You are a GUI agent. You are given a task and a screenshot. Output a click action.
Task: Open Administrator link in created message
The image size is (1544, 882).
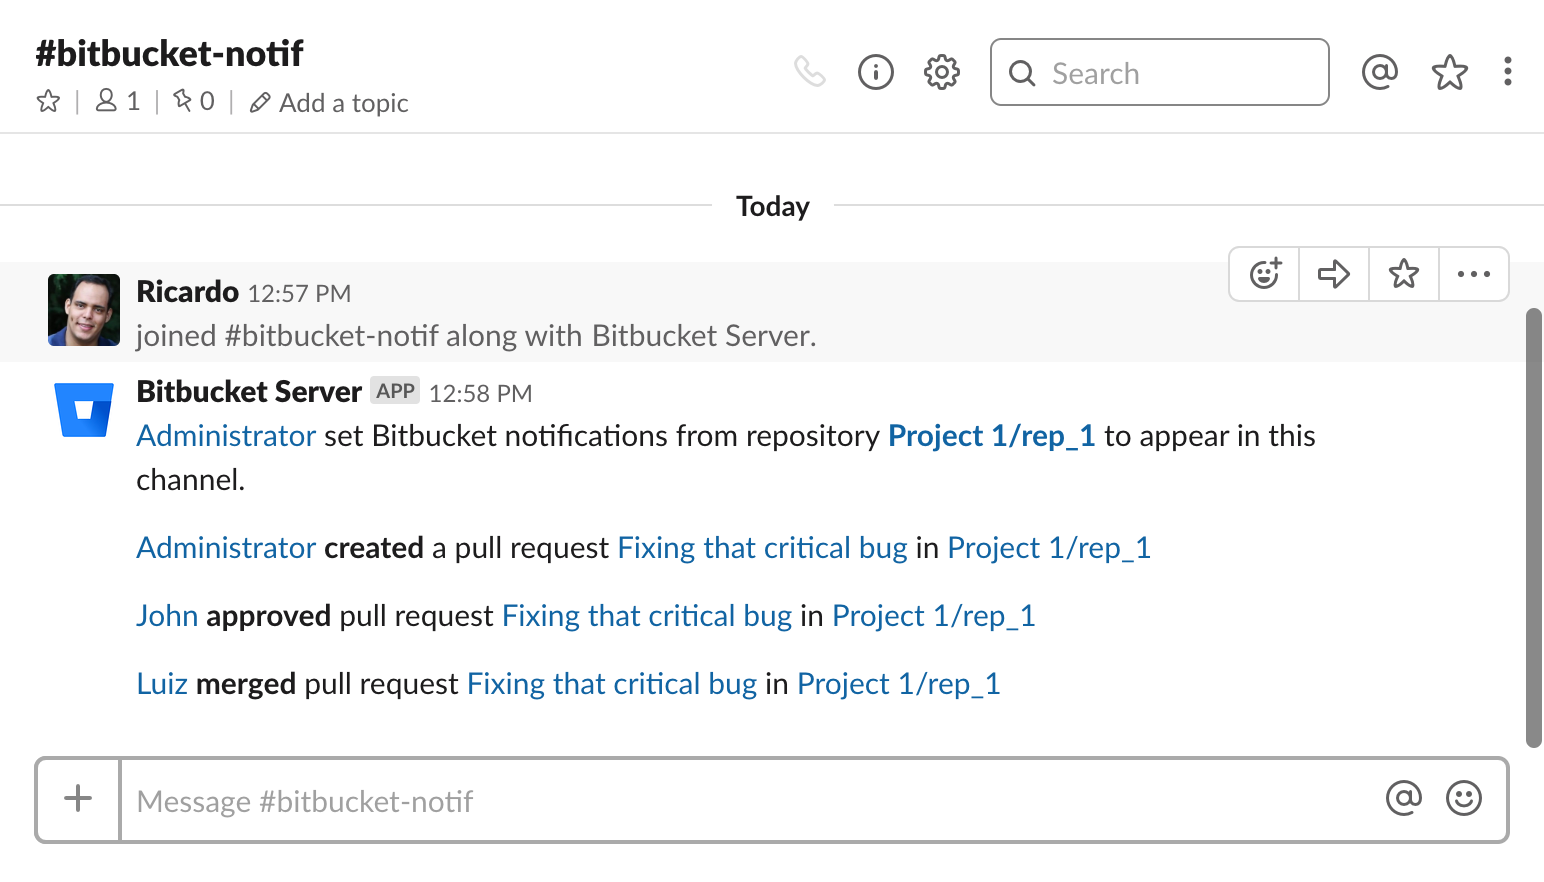tap(227, 548)
